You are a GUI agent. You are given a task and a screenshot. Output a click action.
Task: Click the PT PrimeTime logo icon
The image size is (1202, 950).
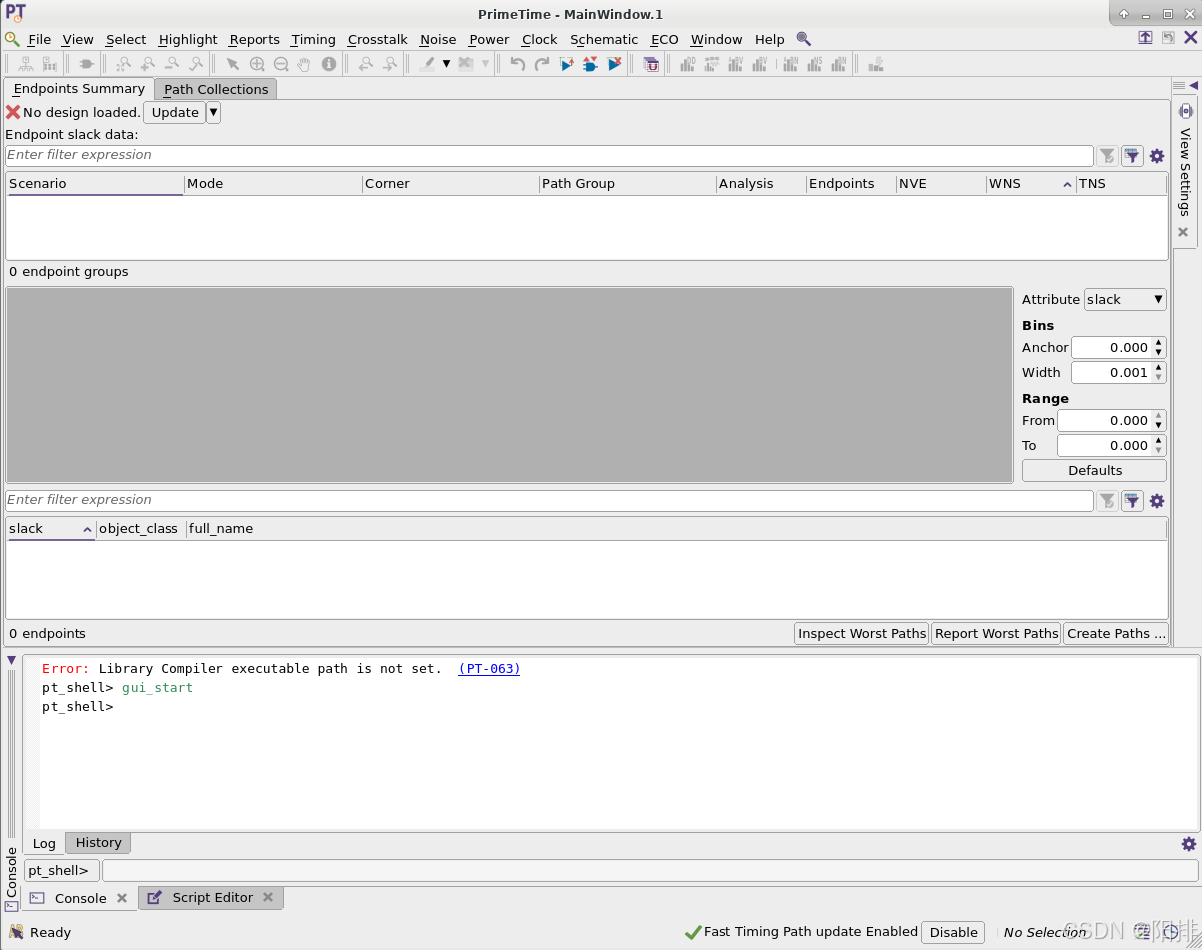[x=15, y=13]
